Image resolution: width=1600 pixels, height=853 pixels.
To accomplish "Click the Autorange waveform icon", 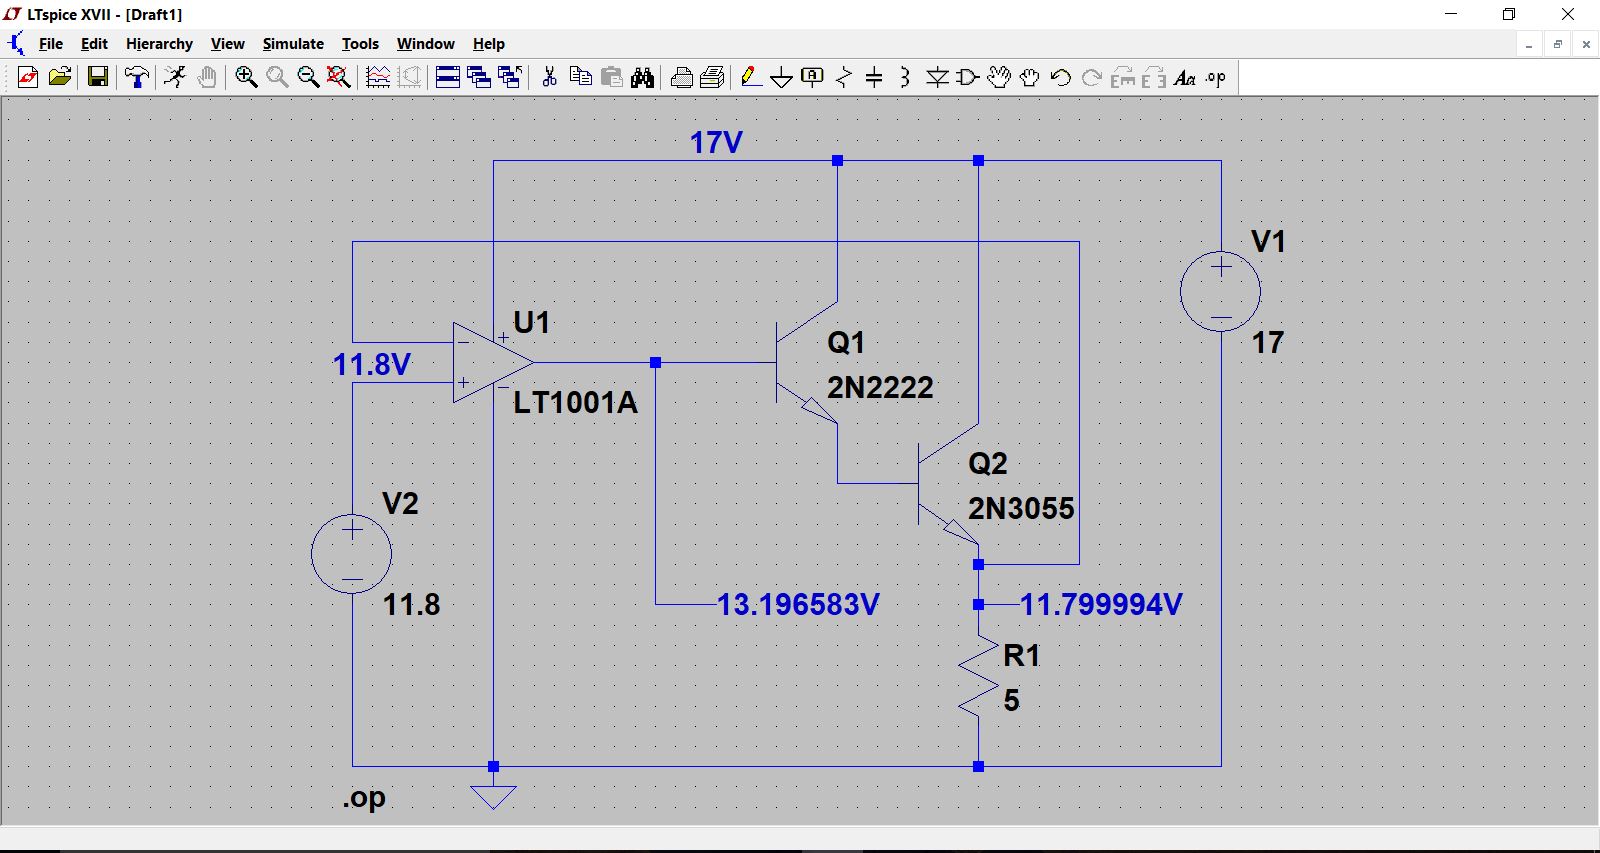I will pyautogui.click(x=378, y=77).
